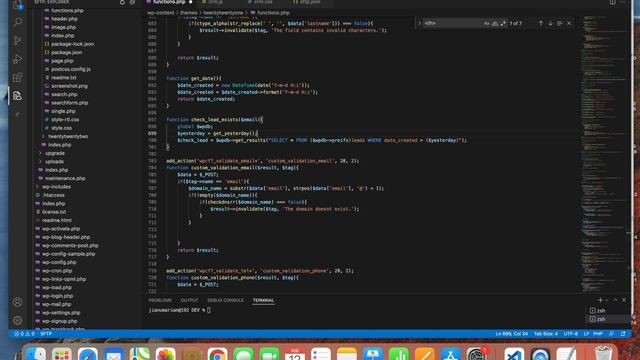Viewport: 640px width, 360px height.
Task: Expand the upgrade folder
Action: 55,153
